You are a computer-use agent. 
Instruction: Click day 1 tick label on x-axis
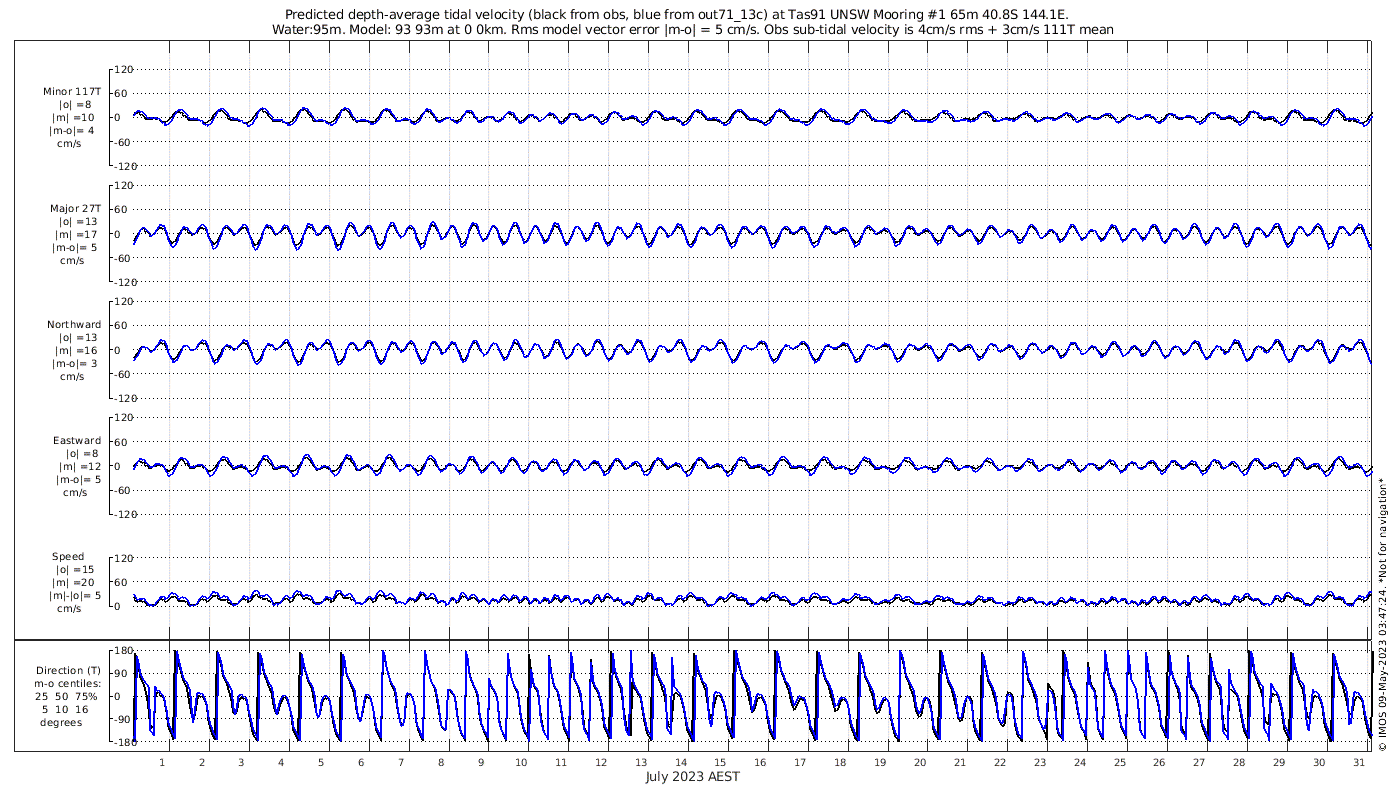click(x=162, y=762)
